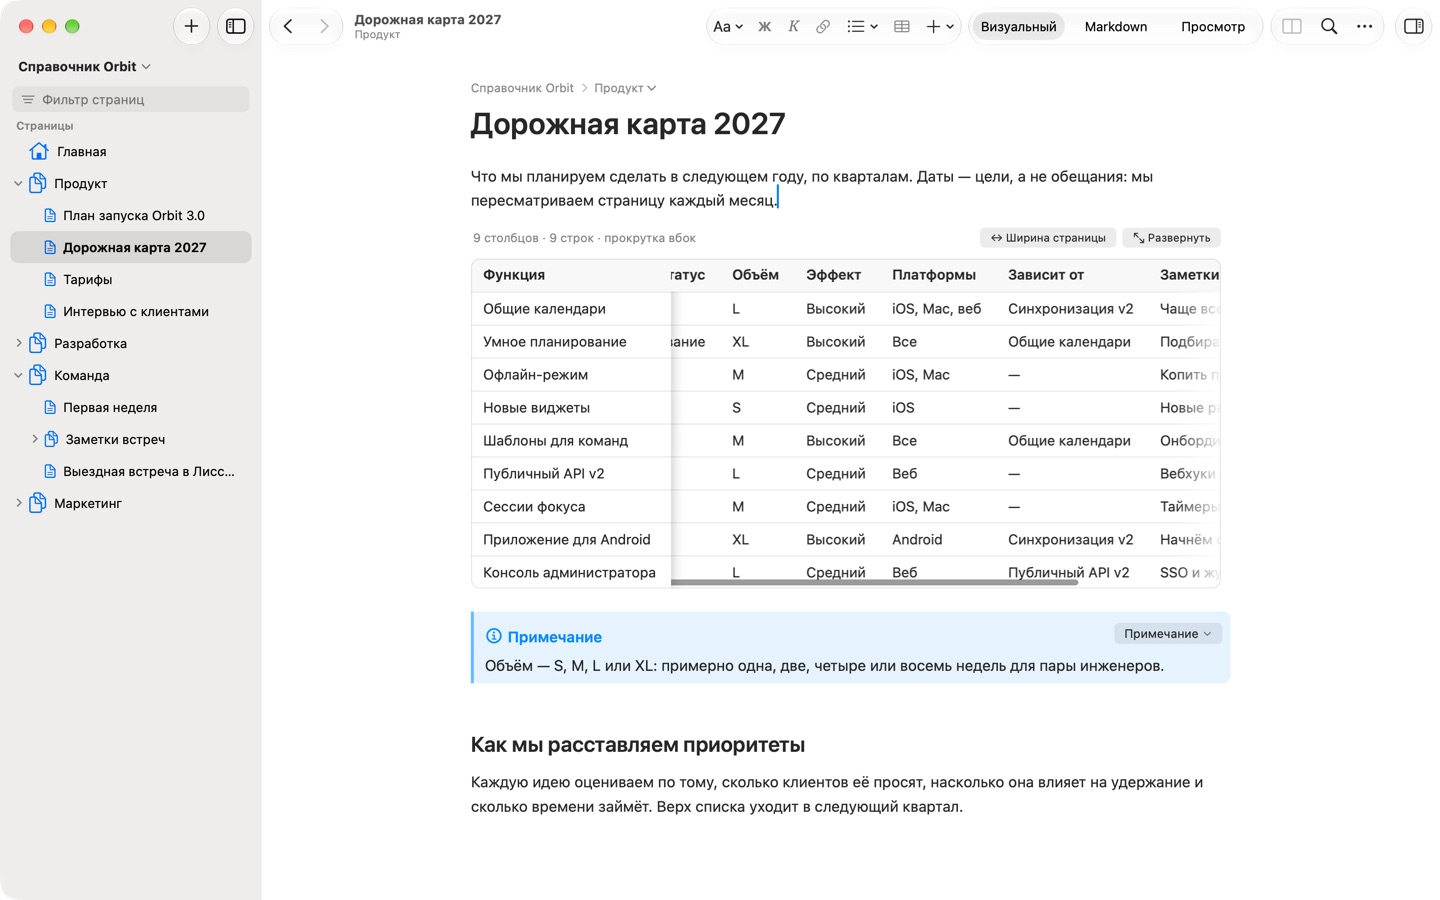1440x900 pixels.
Task: Expand the Заметки встреч subsection
Action: coord(34,440)
